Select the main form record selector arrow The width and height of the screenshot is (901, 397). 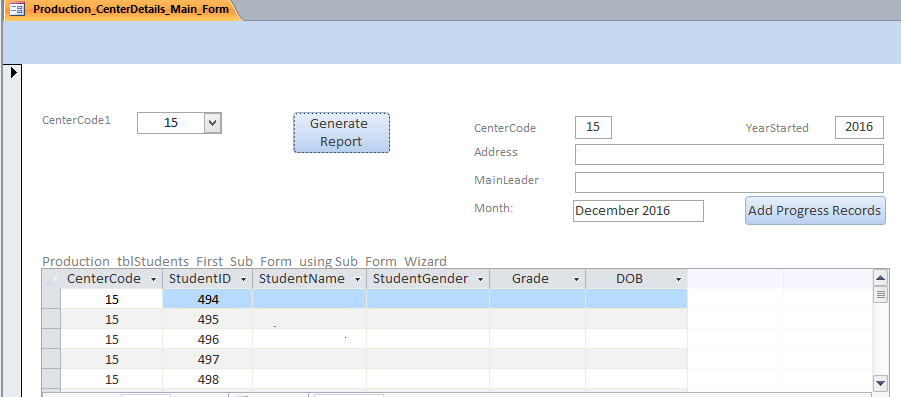14,72
